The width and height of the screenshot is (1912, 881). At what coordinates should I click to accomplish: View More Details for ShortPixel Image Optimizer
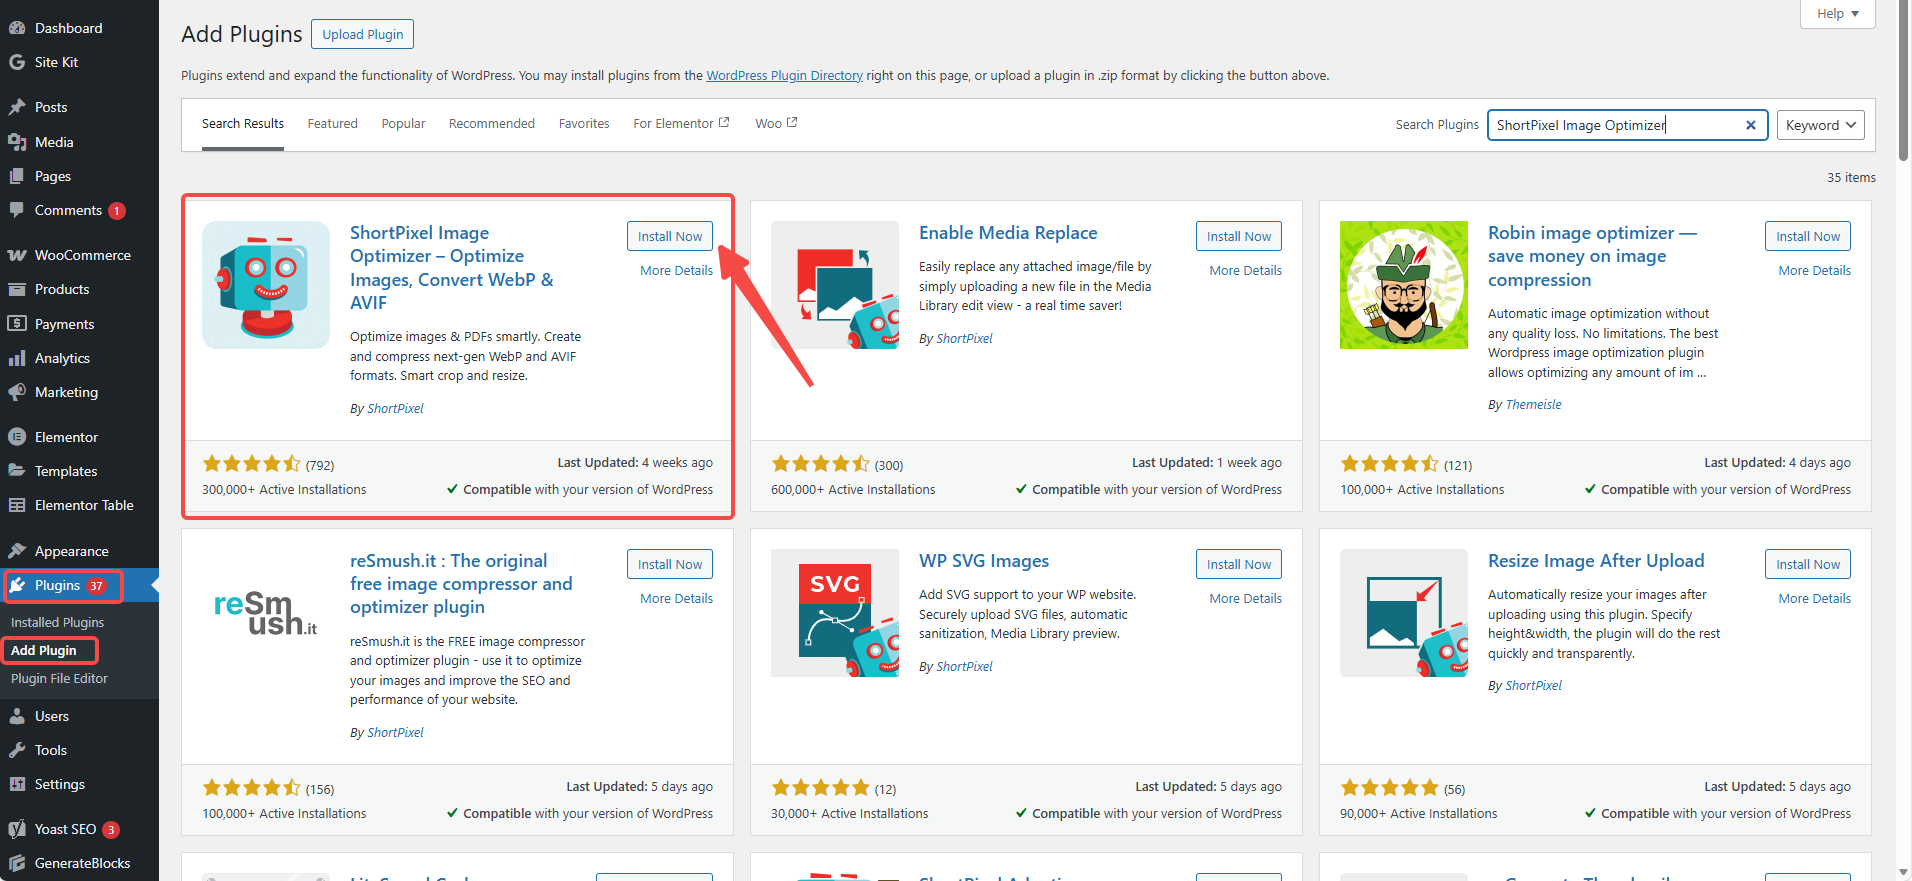tap(676, 271)
